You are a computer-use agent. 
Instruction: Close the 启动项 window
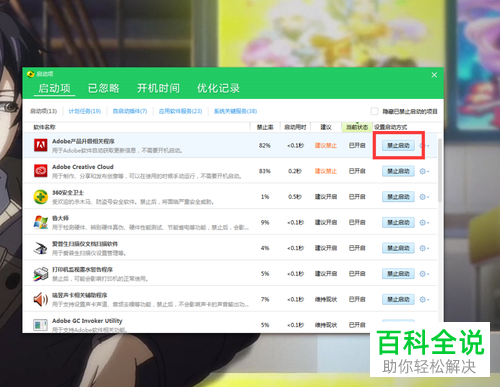click(x=434, y=75)
